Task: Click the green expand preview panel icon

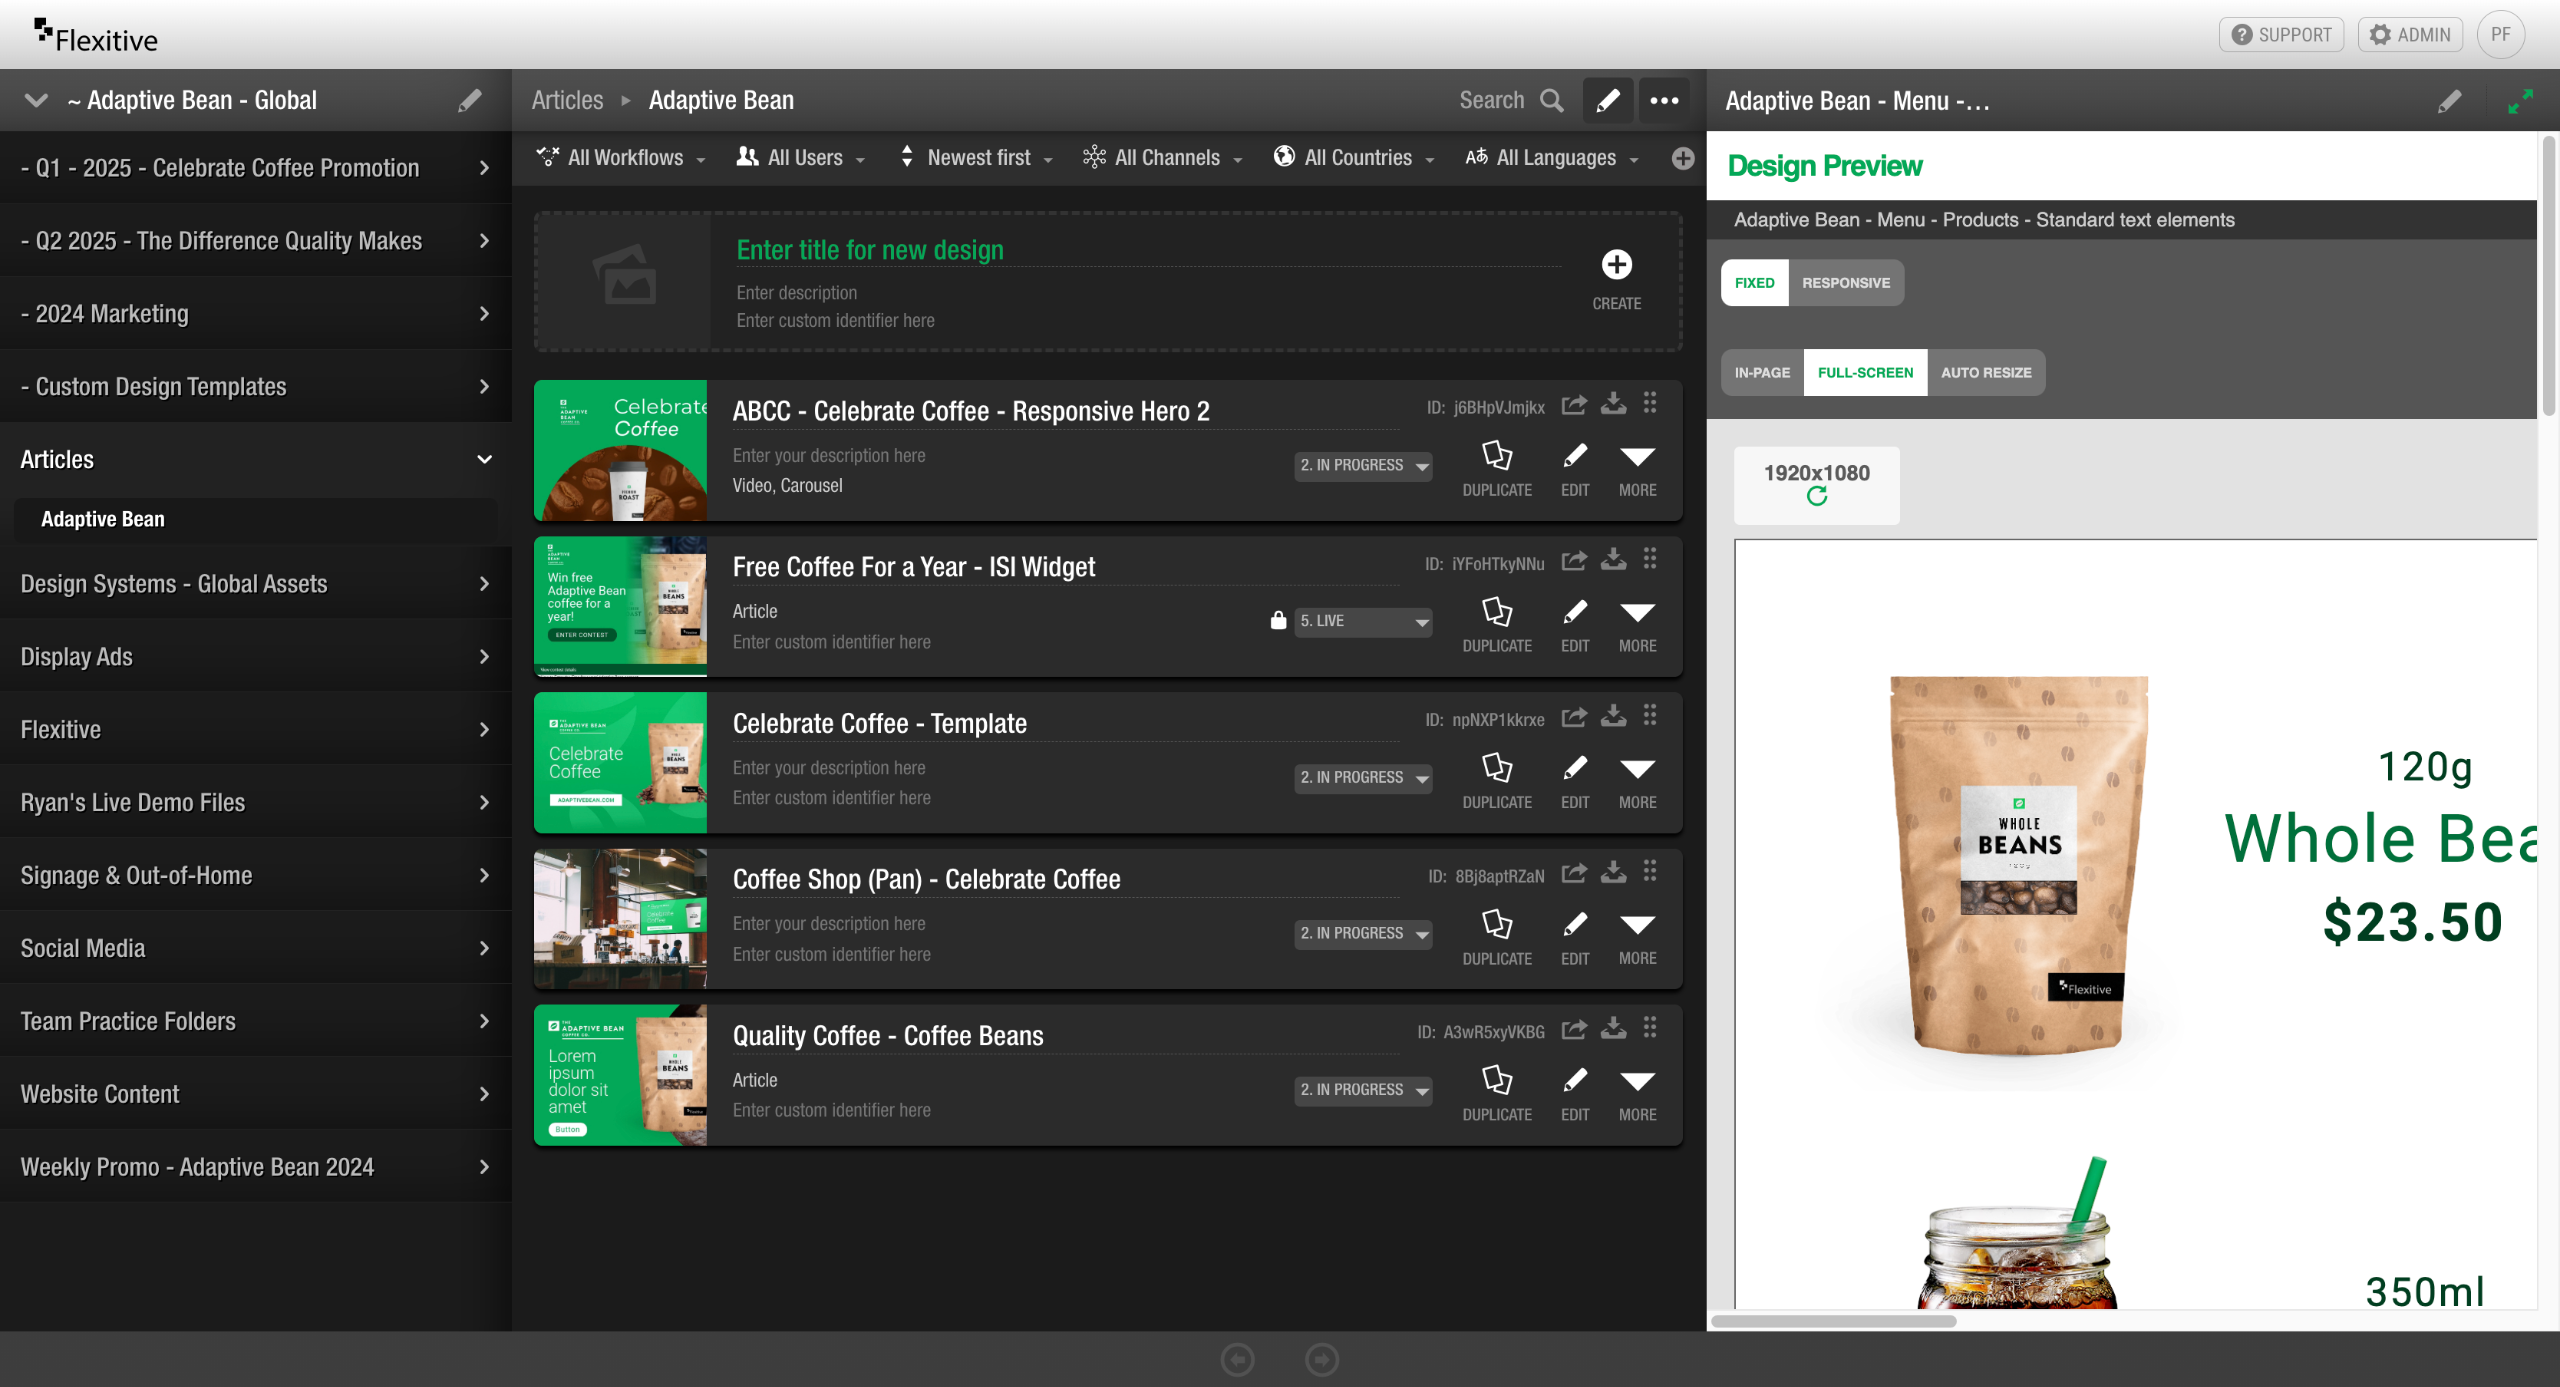Action: (x=2520, y=100)
